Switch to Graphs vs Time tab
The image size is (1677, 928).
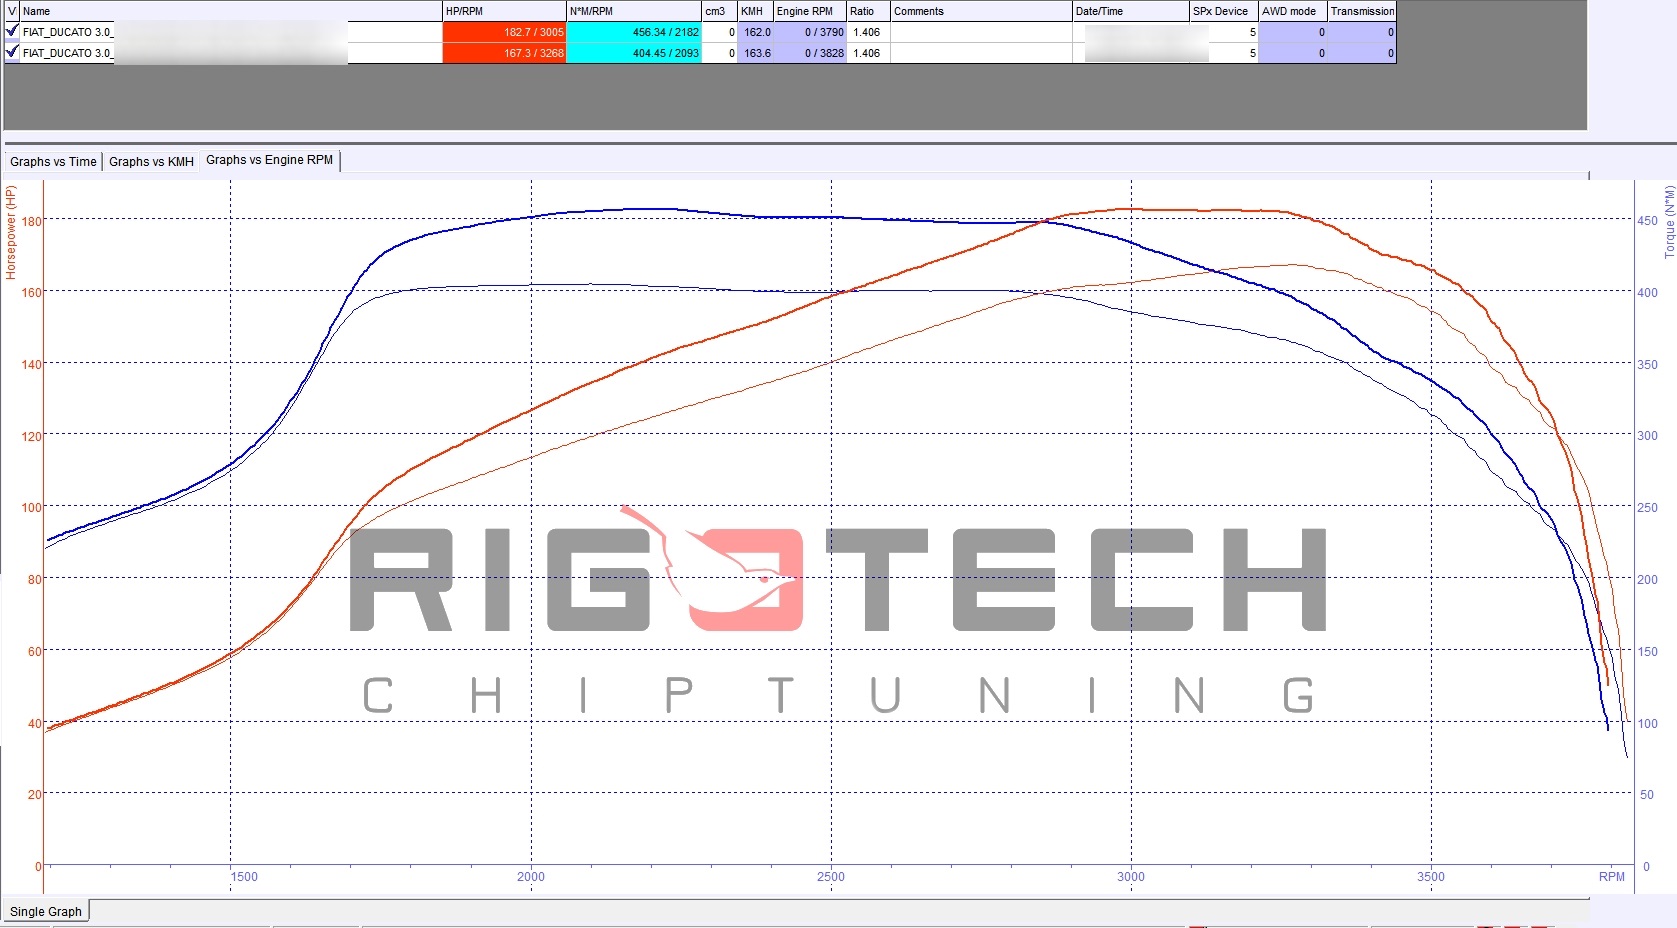(x=53, y=161)
